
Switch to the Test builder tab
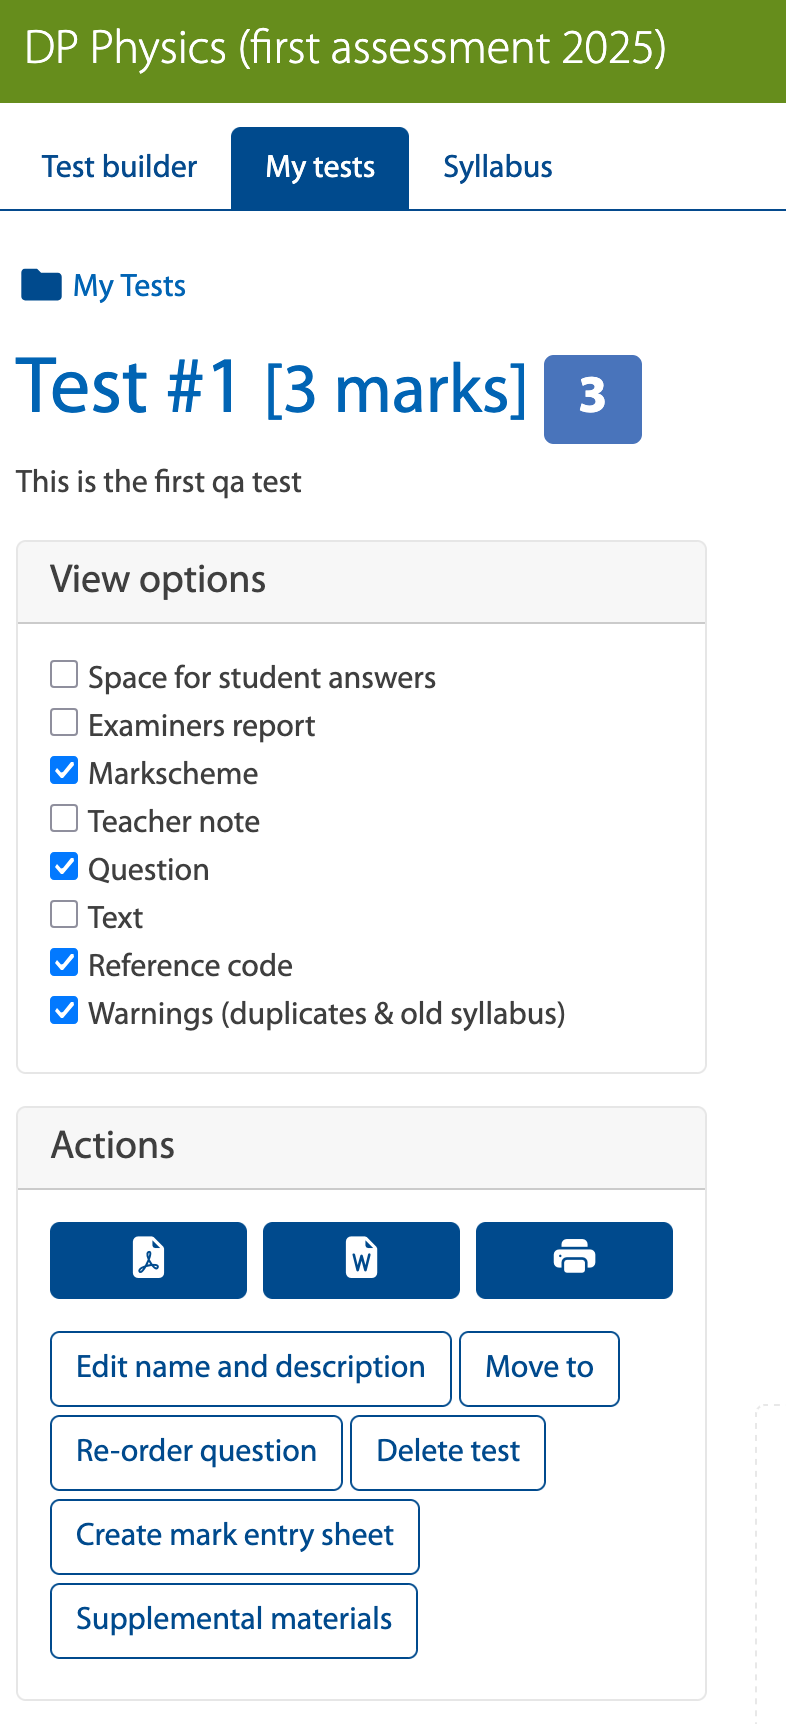click(118, 167)
